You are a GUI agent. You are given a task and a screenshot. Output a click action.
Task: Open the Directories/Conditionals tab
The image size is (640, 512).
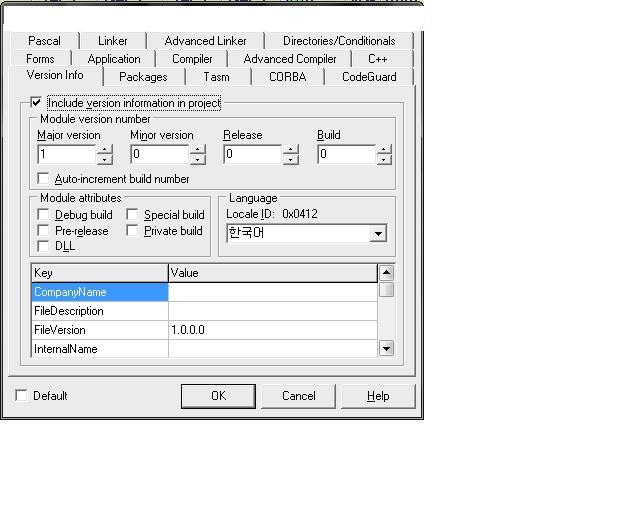339,41
